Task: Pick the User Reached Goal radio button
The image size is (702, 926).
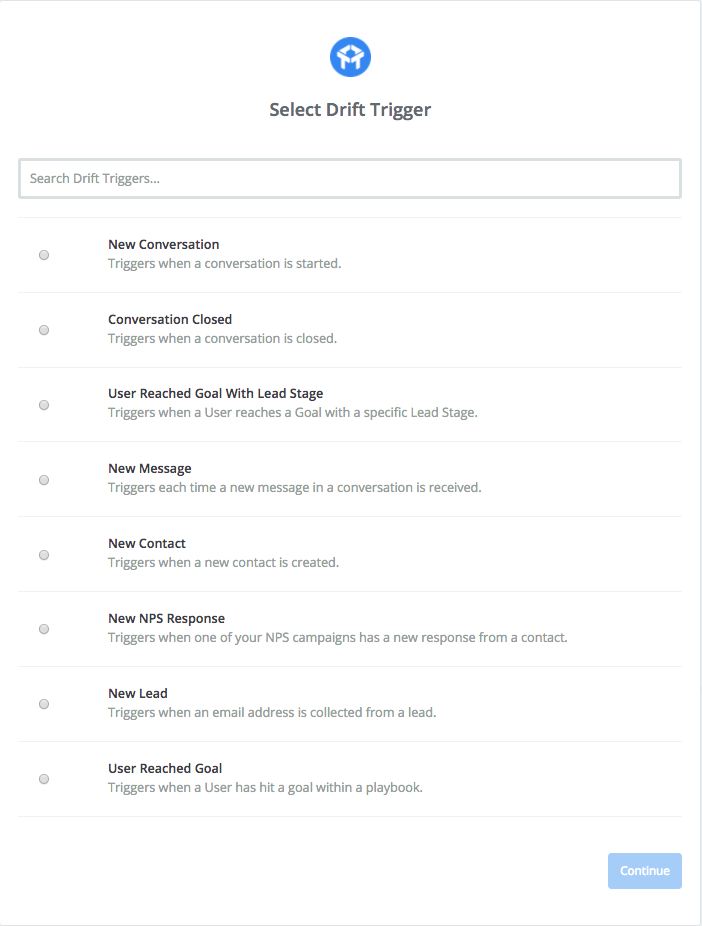Action: [x=44, y=779]
